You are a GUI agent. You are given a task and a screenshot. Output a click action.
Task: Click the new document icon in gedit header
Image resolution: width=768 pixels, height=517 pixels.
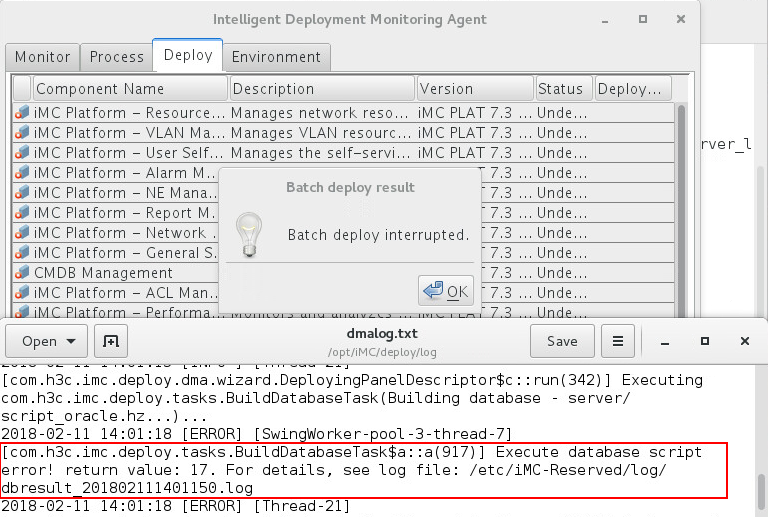click(x=111, y=341)
